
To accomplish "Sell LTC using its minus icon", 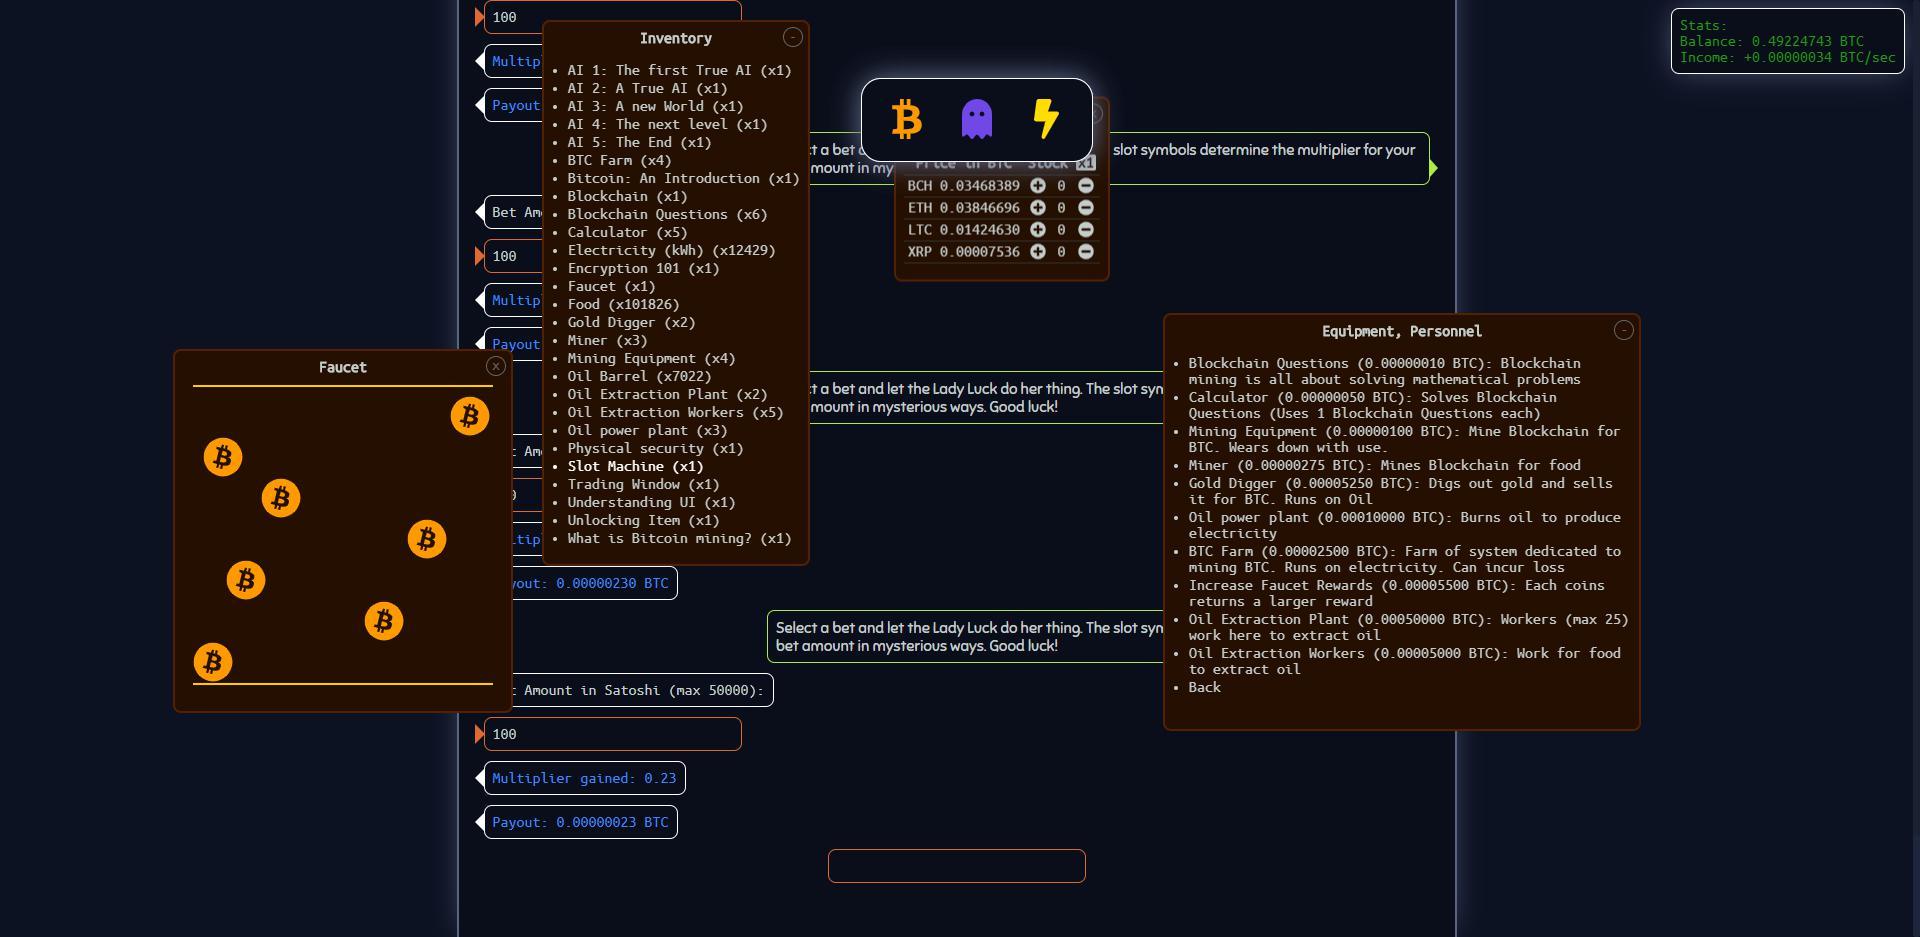I will [x=1086, y=230].
